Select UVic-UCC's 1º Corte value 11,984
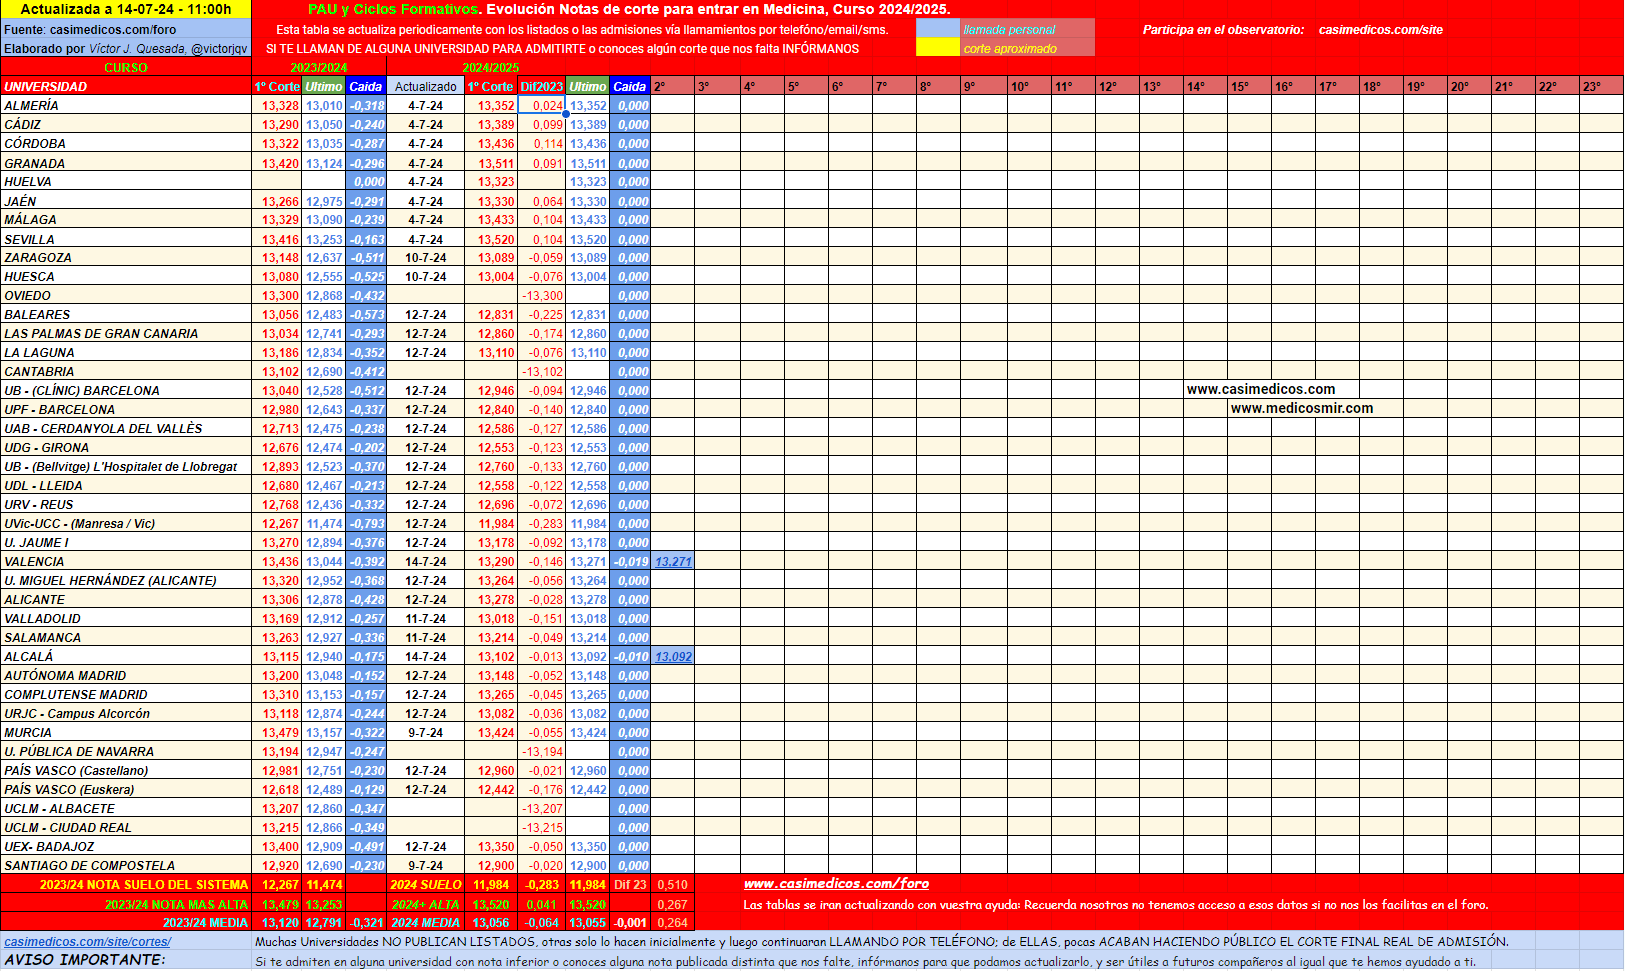 (x=491, y=524)
